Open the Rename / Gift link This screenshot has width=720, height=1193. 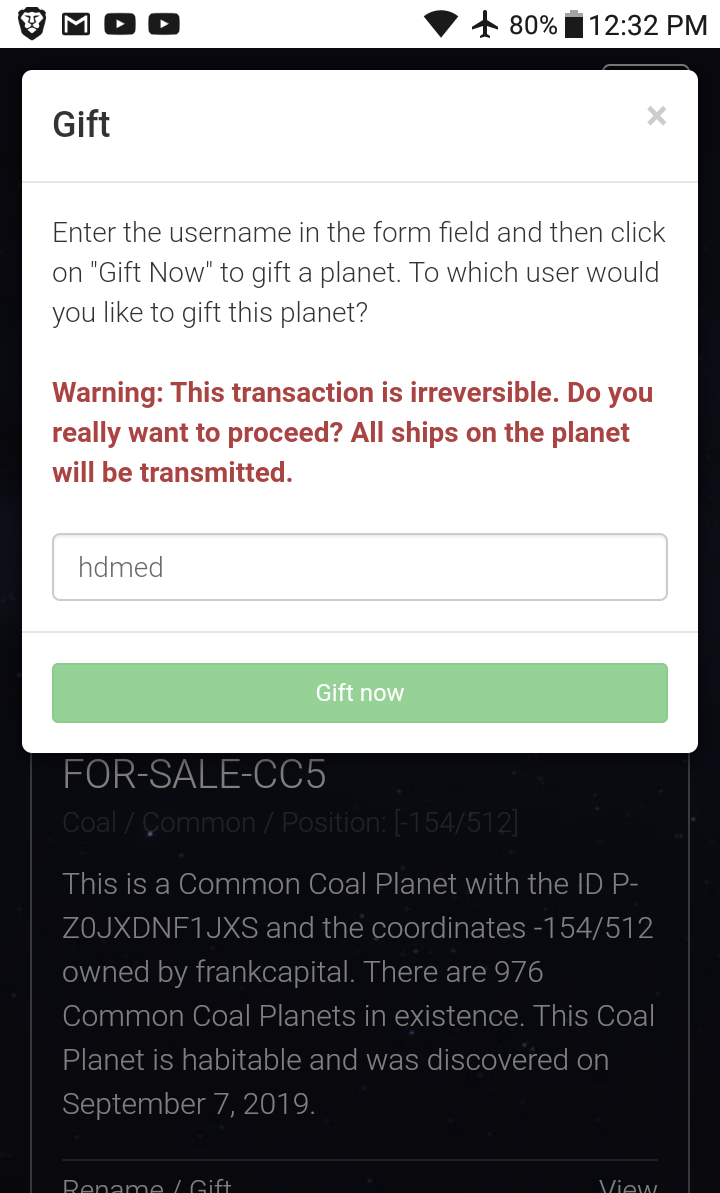(147, 1184)
